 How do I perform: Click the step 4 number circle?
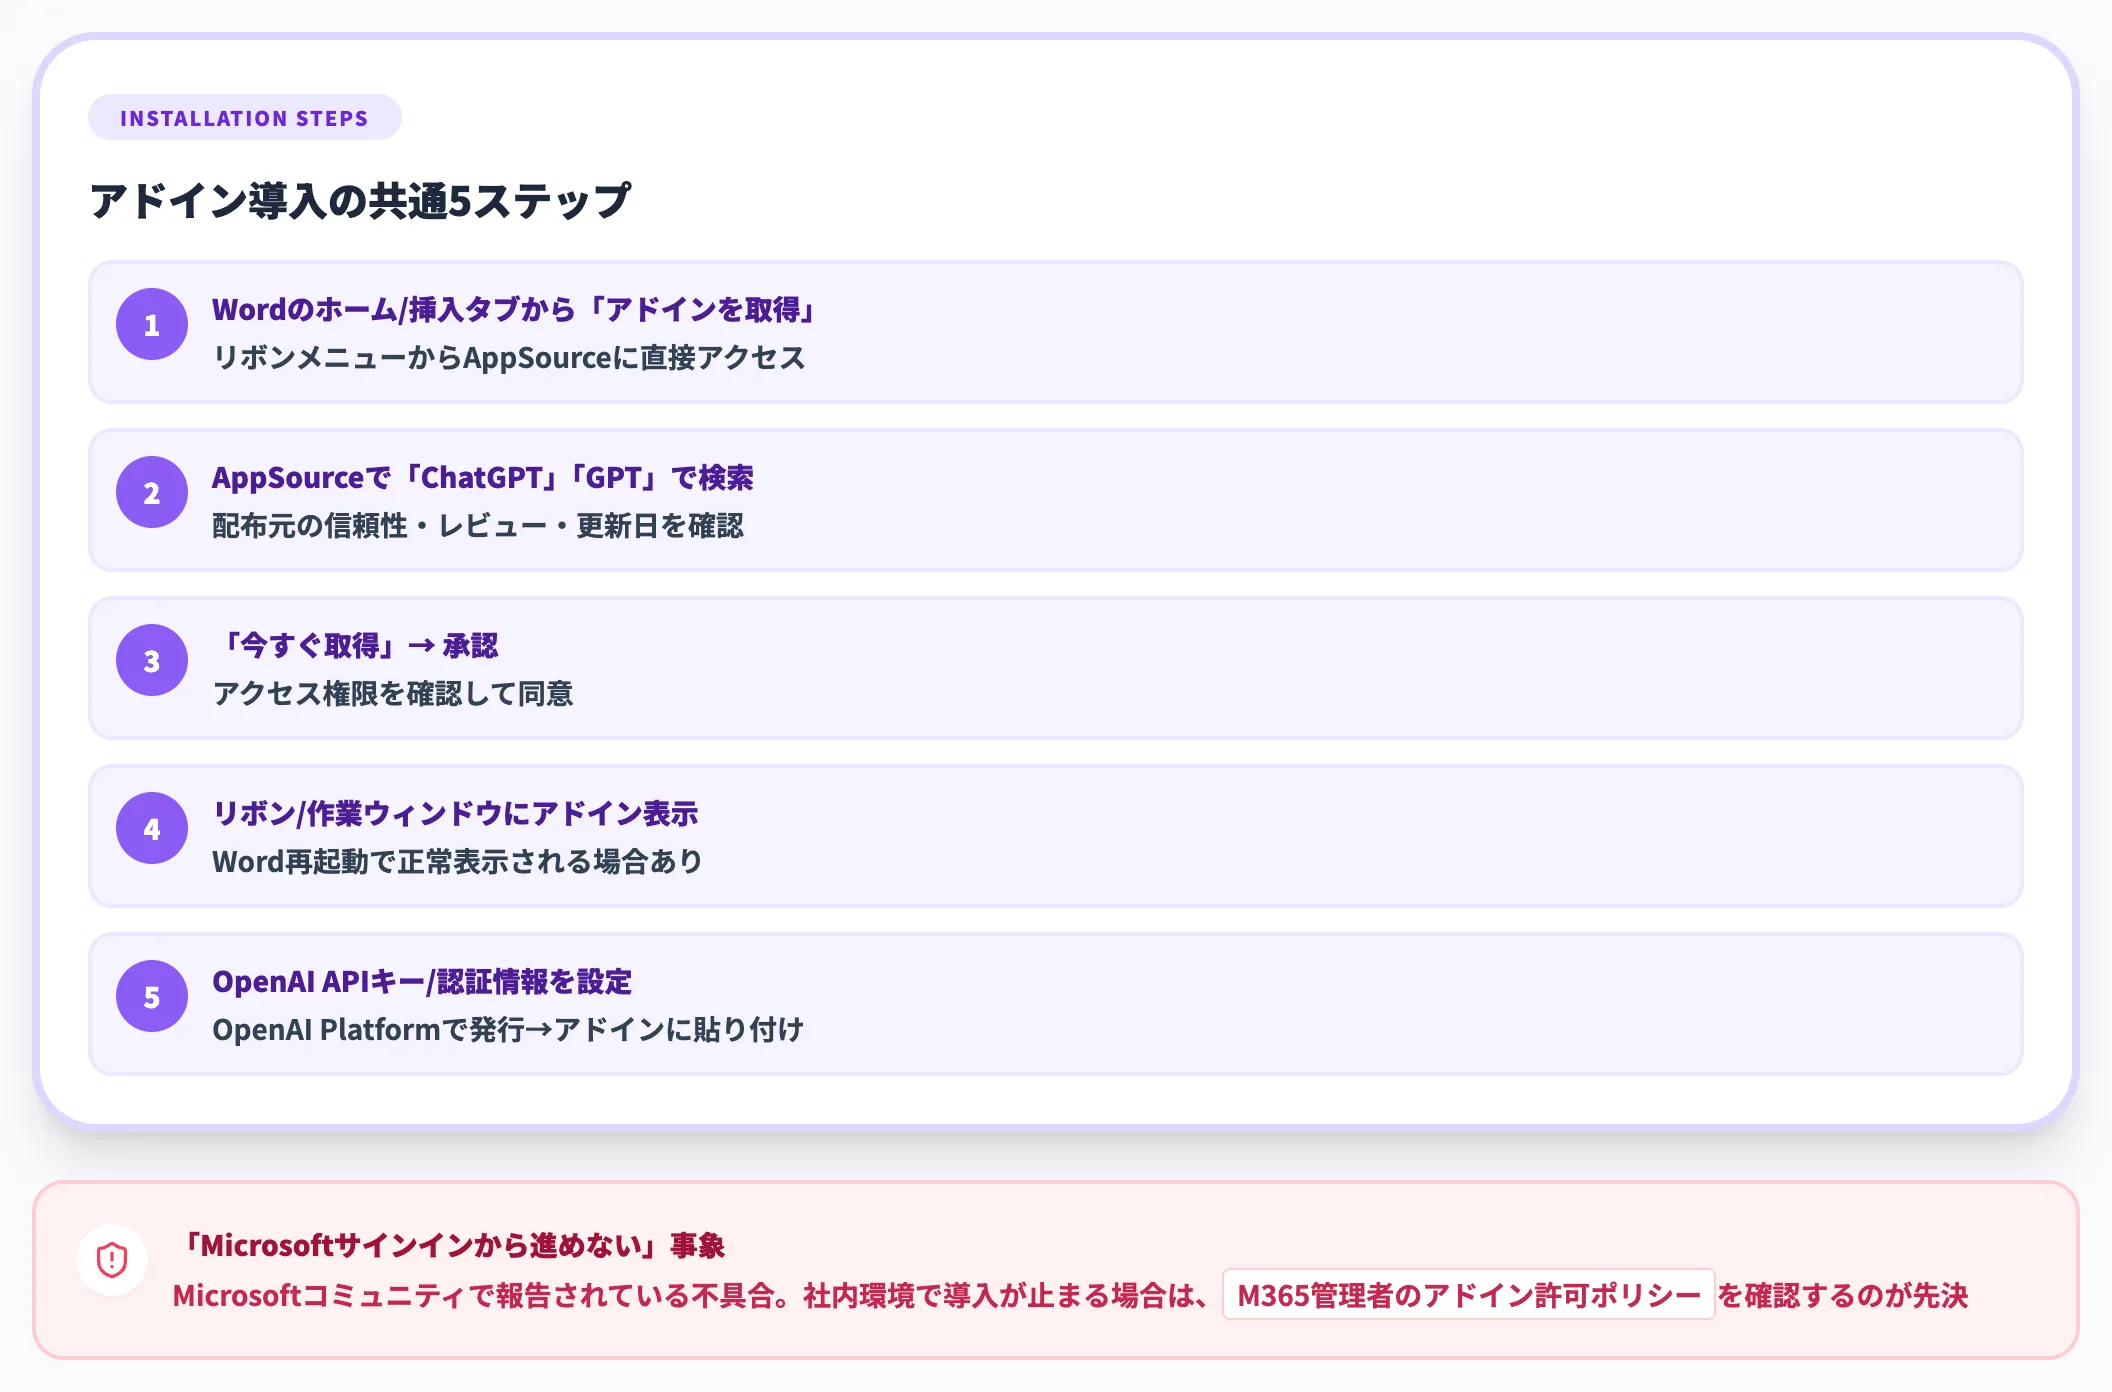tap(152, 828)
